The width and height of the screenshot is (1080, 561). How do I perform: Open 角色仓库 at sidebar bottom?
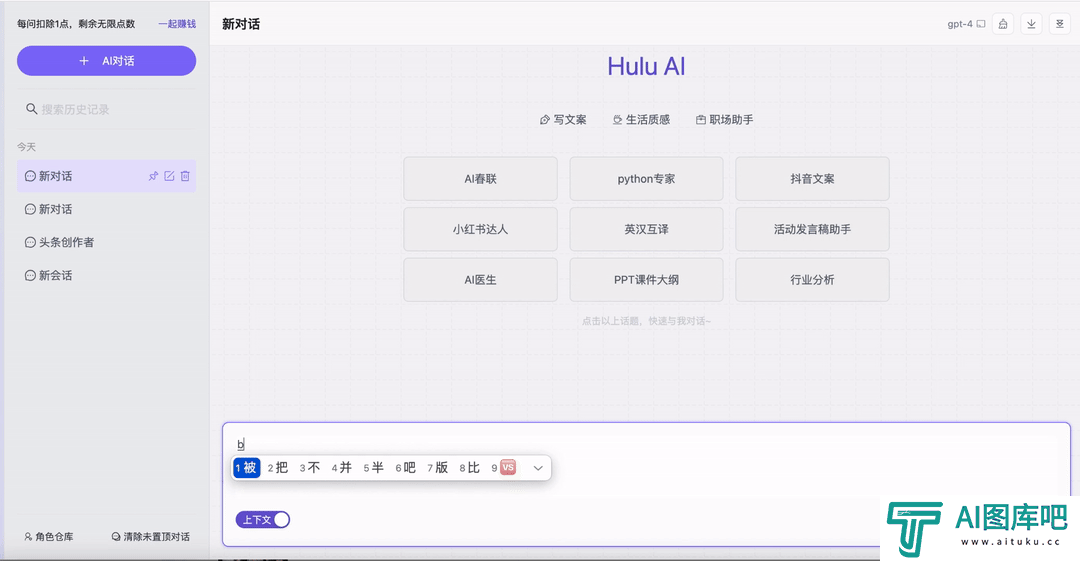click(x=48, y=536)
